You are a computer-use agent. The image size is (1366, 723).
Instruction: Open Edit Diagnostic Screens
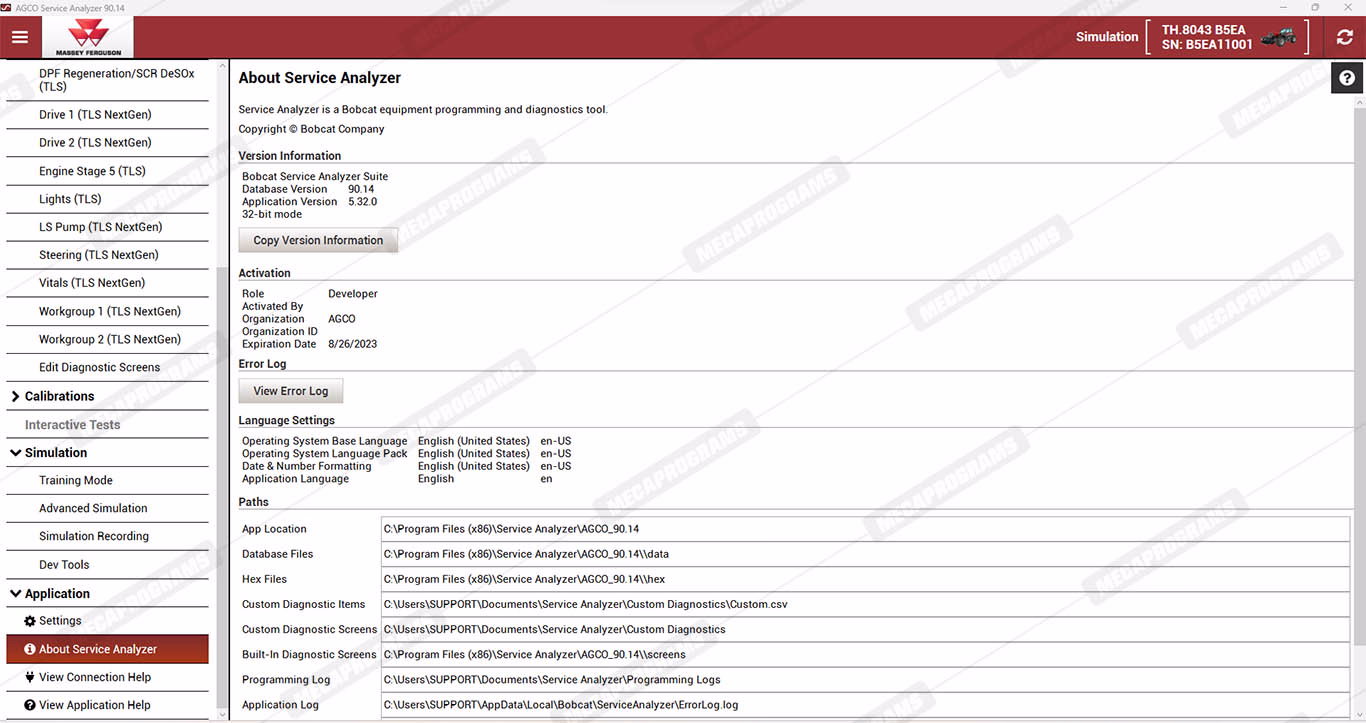click(x=108, y=367)
